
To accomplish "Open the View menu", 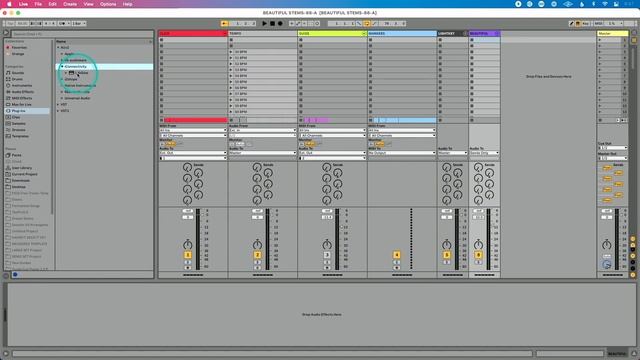I will click(88, 4).
